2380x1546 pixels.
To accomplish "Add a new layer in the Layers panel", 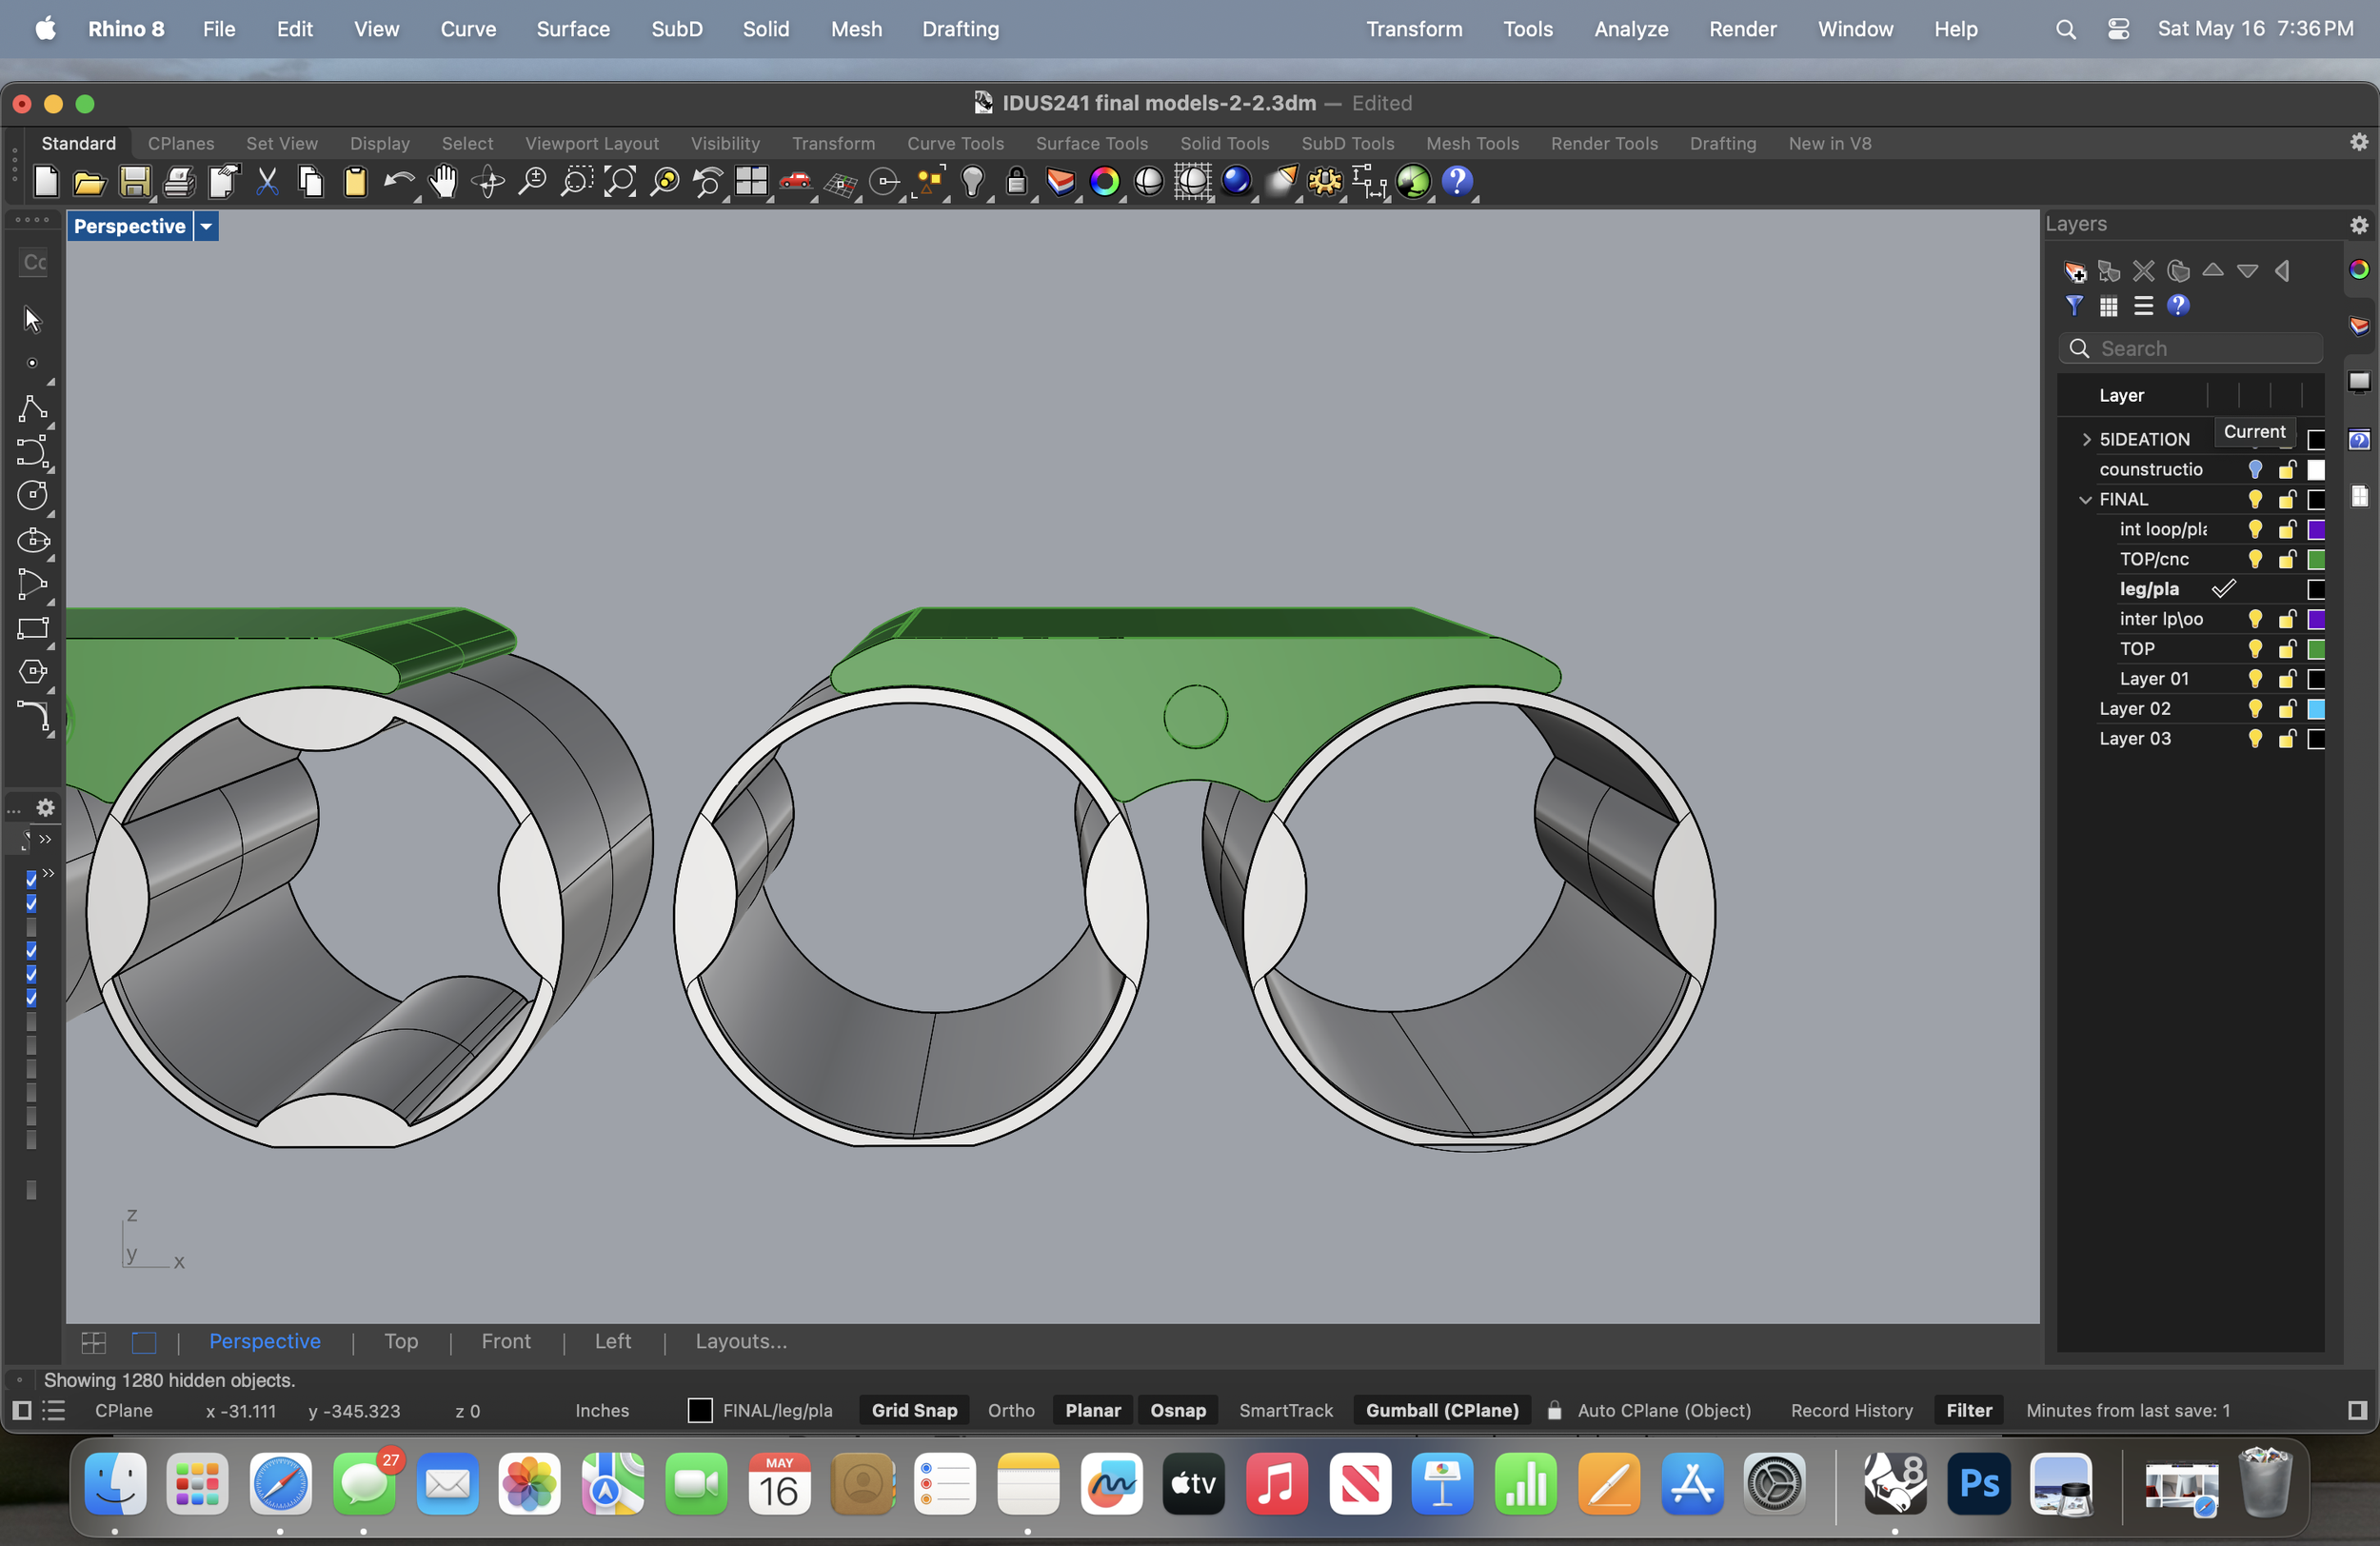I will point(2075,272).
